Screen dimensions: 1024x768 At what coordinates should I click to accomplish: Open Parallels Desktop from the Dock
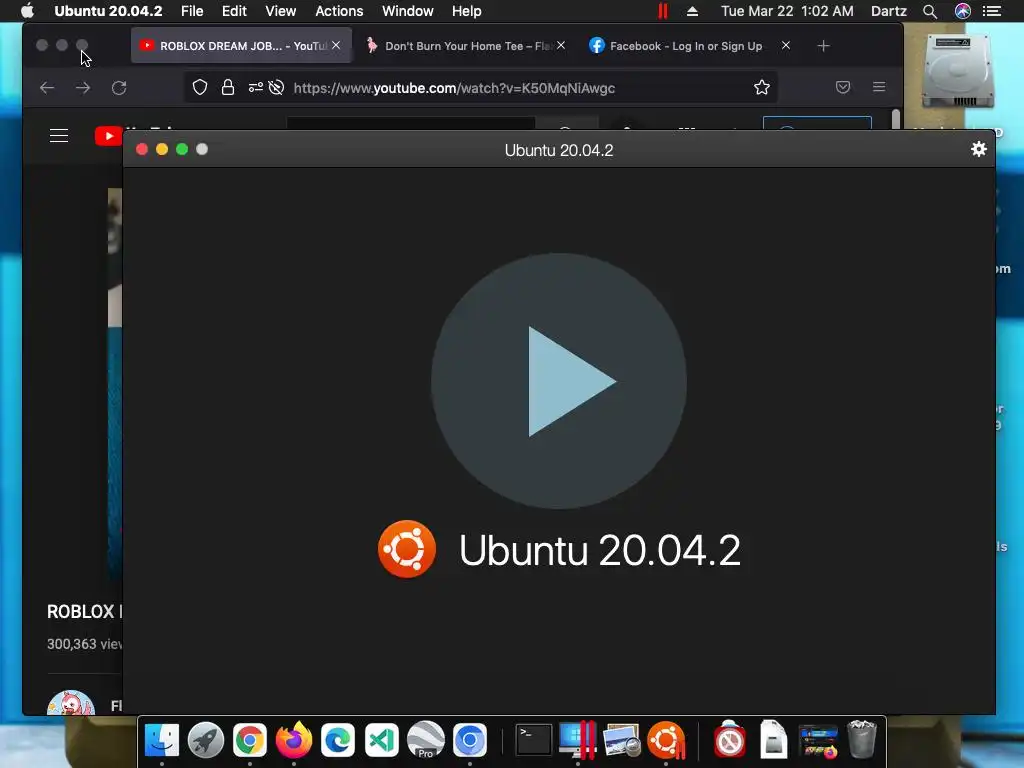tap(578, 740)
